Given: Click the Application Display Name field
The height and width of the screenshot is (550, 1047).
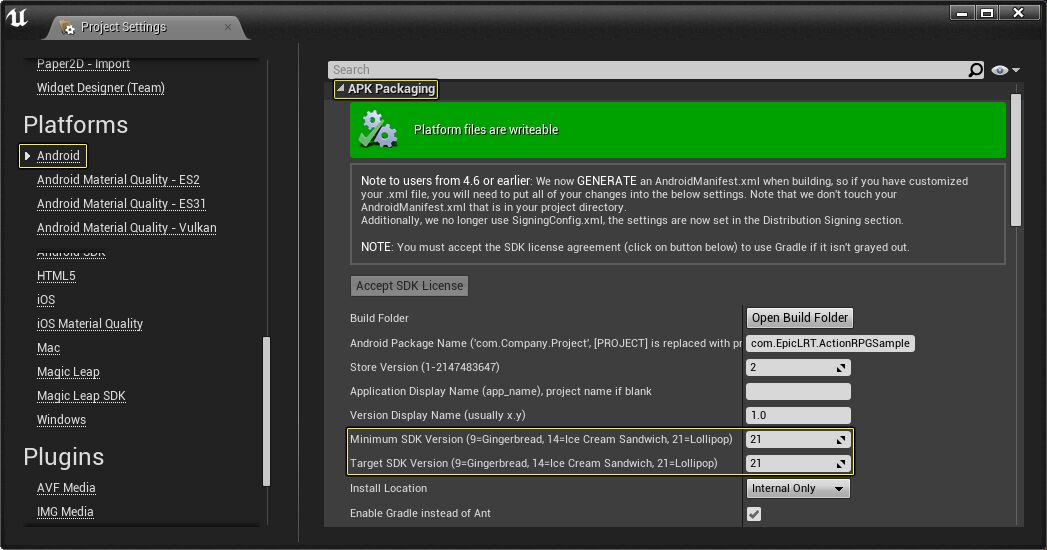Looking at the screenshot, I should [x=798, y=392].
